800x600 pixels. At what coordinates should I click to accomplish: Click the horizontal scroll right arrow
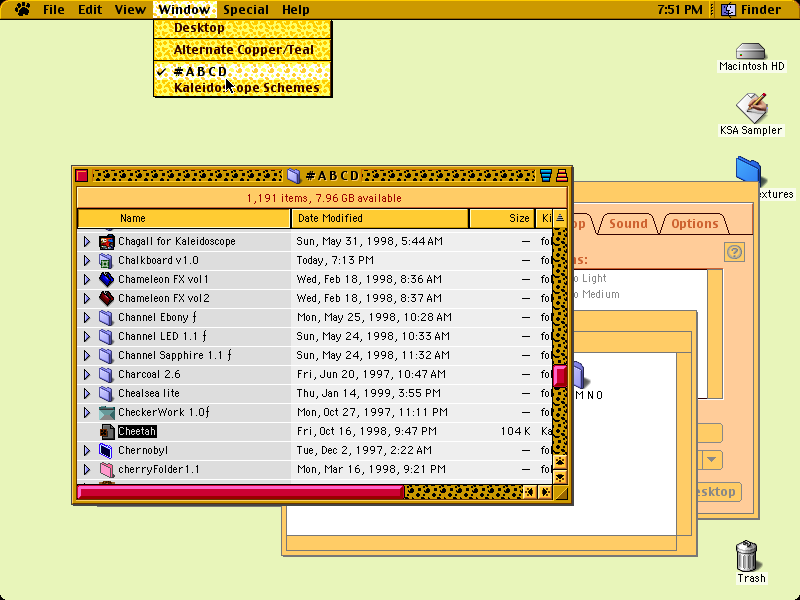pos(545,492)
